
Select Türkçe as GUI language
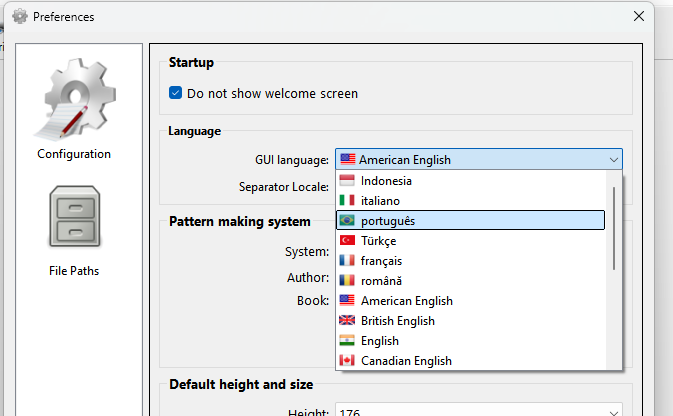click(x=378, y=241)
